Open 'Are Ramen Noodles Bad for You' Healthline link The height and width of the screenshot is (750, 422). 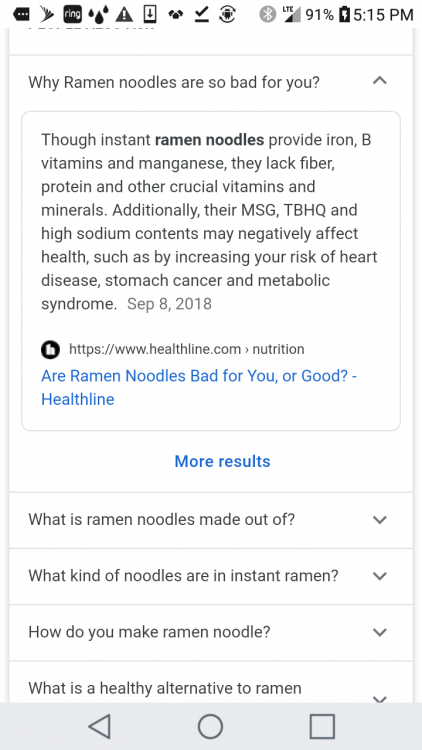pyautogui.click(x=199, y=387)
